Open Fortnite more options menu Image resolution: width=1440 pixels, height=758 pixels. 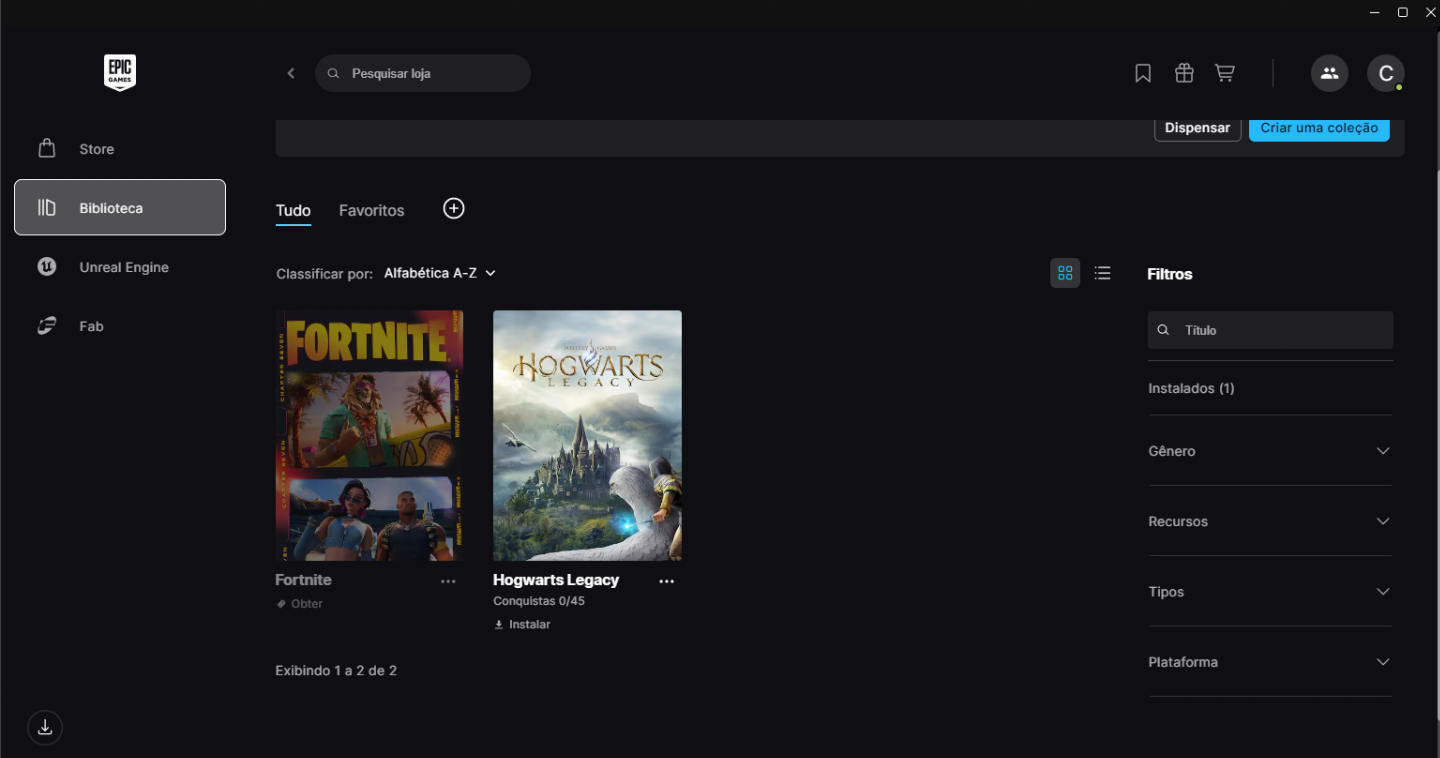tap(448, 581)
